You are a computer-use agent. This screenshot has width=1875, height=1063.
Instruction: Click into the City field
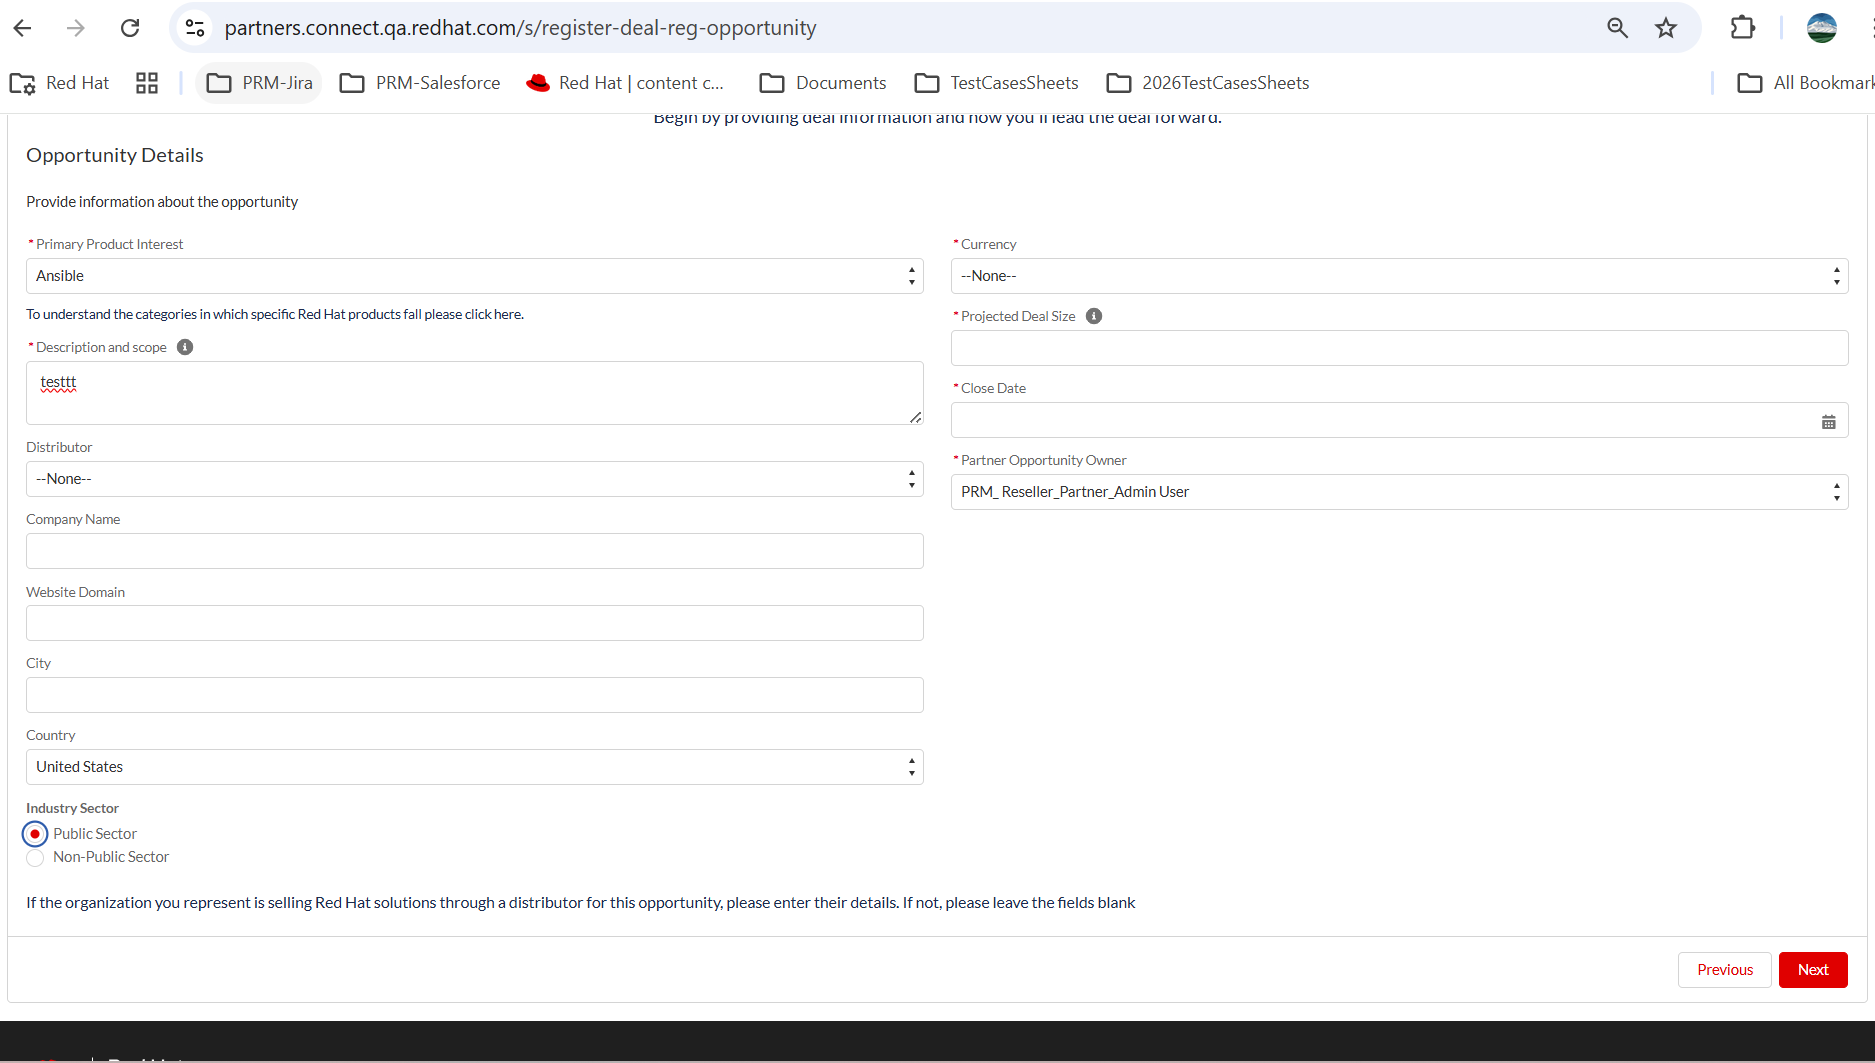pos(474,695)
